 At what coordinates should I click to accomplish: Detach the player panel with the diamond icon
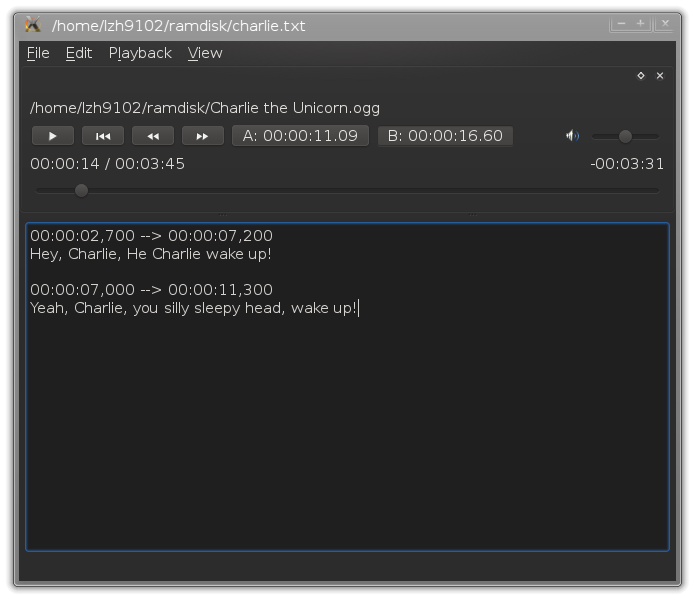pyautogui.click(x=641, y=76)
